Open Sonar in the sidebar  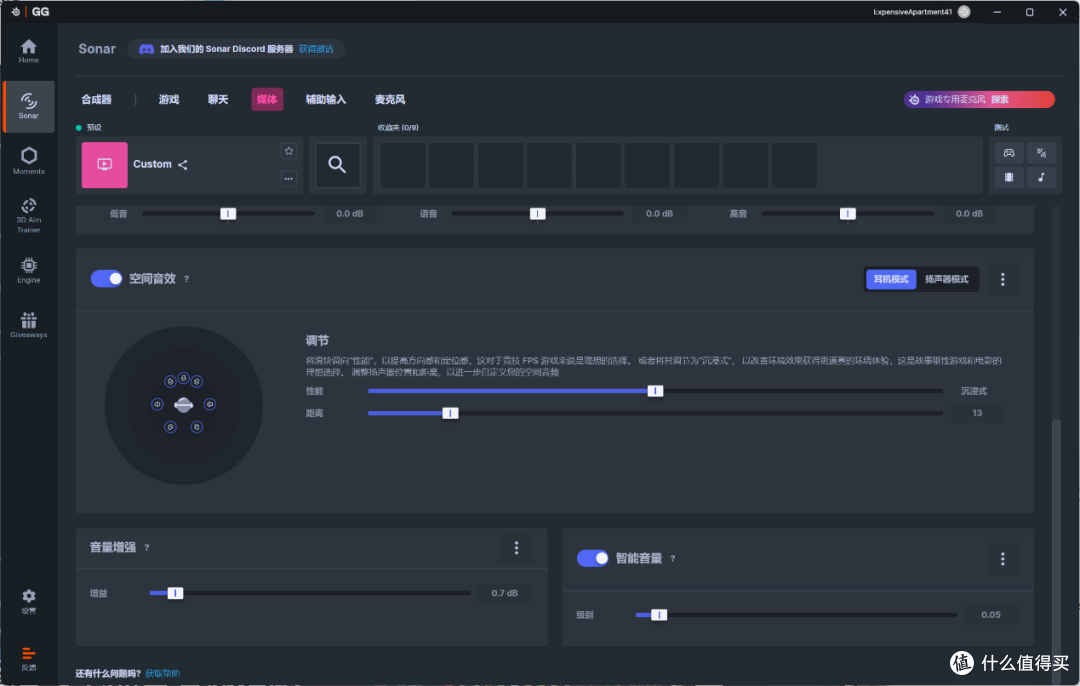28,106
